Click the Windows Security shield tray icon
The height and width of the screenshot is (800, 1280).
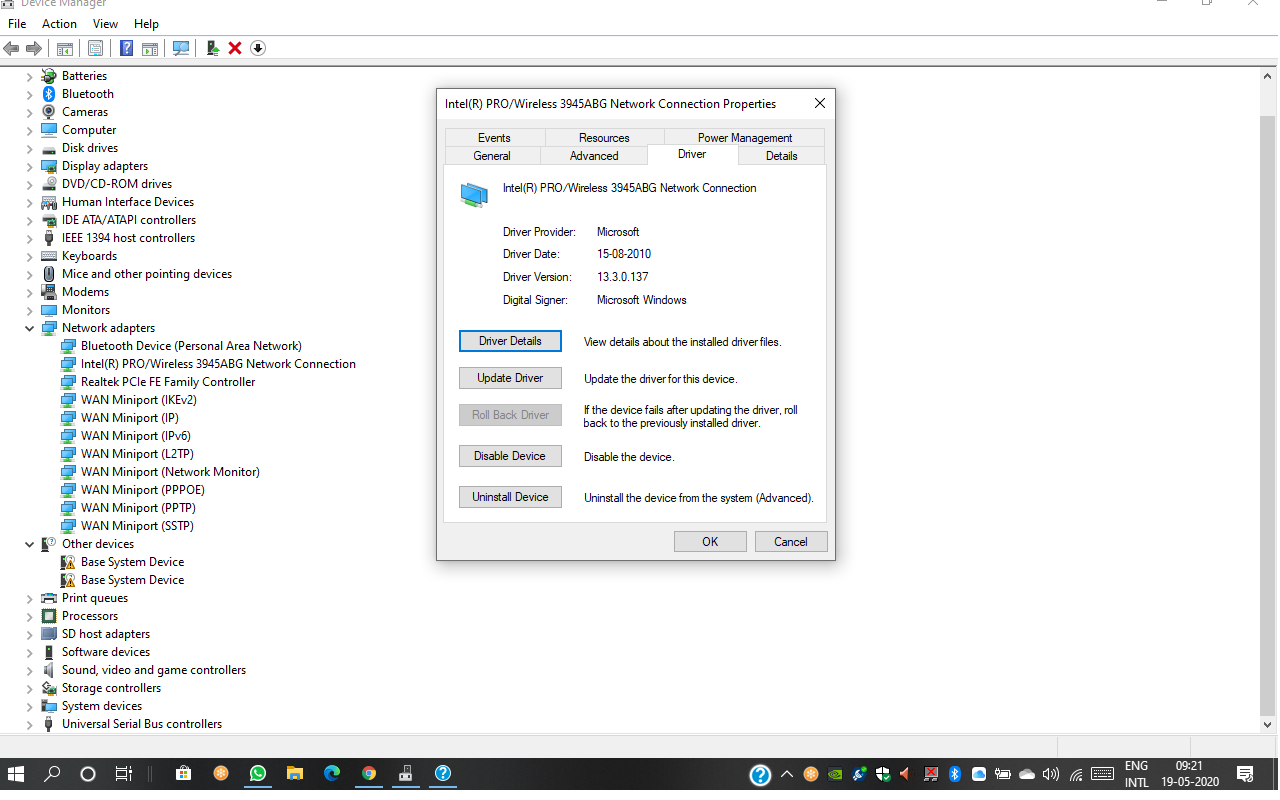click(x=883, y=774)
